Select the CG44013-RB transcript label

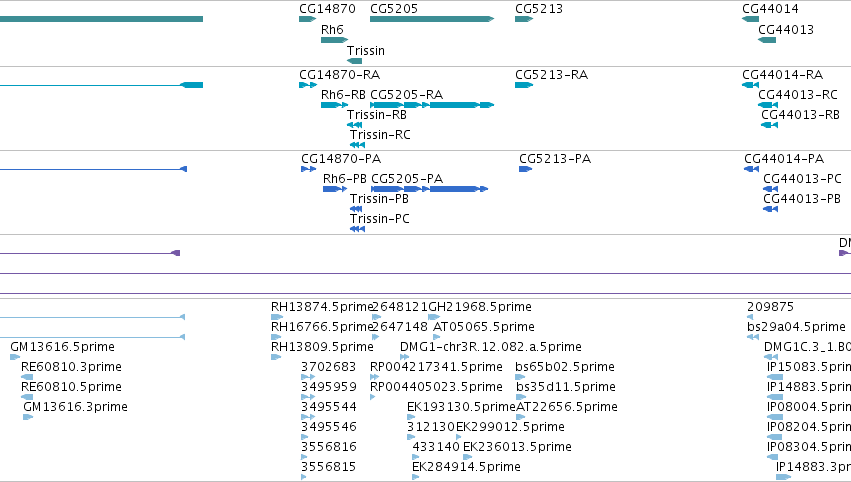point(800,115)
